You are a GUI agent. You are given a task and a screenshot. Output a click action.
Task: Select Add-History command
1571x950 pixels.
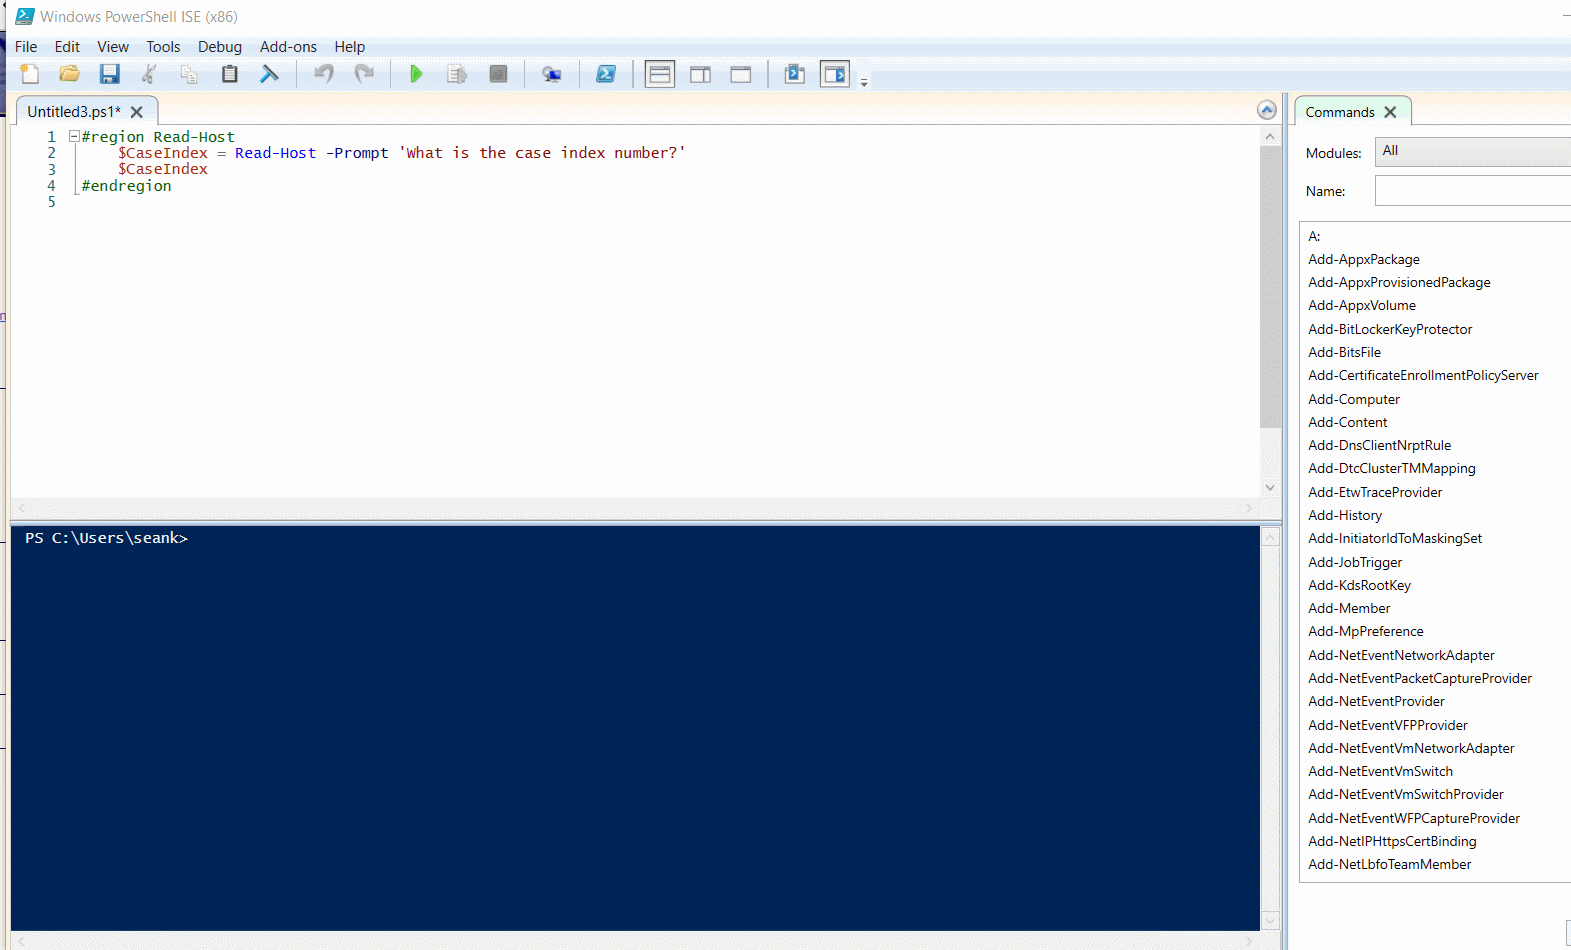tap(1345, 515)
